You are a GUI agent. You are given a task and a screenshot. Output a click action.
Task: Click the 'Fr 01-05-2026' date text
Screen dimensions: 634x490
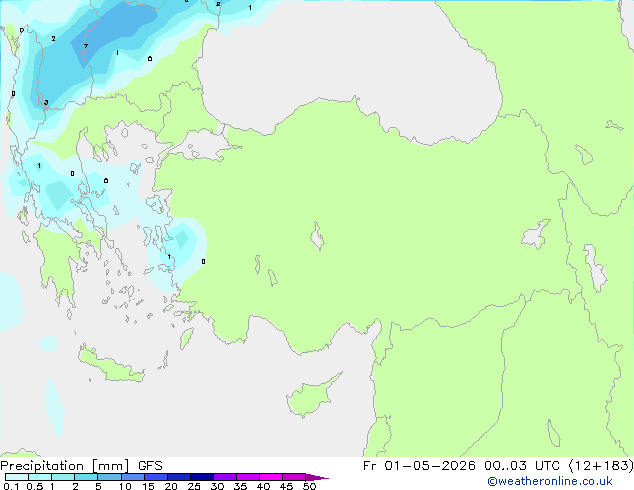(419, 466)
